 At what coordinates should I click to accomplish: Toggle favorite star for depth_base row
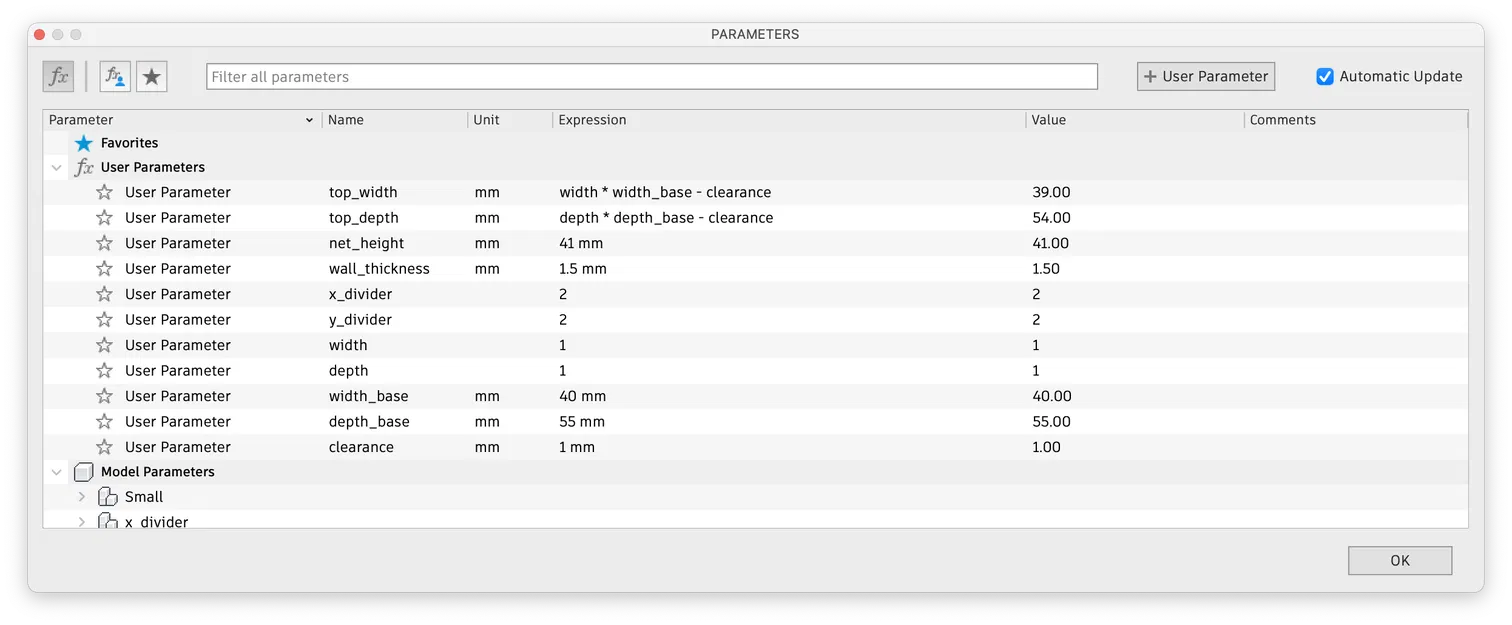pos(104,422)
